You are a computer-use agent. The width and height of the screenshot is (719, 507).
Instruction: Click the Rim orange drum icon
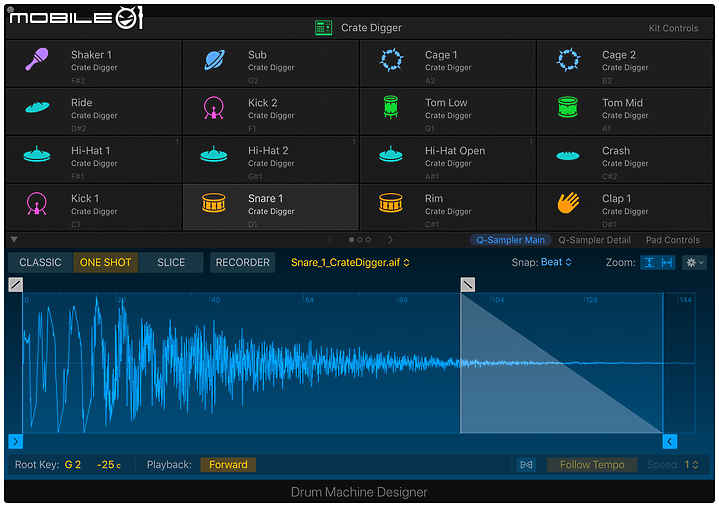[391, 203]
